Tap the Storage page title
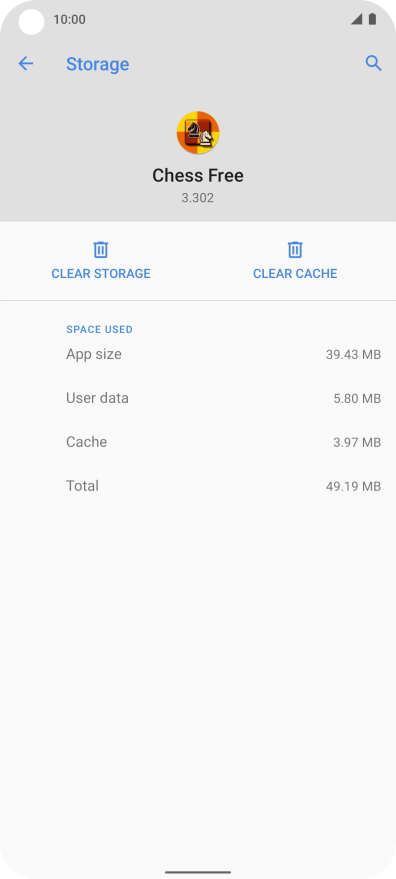Screen dimensions: 396x879 pos(98,64)
